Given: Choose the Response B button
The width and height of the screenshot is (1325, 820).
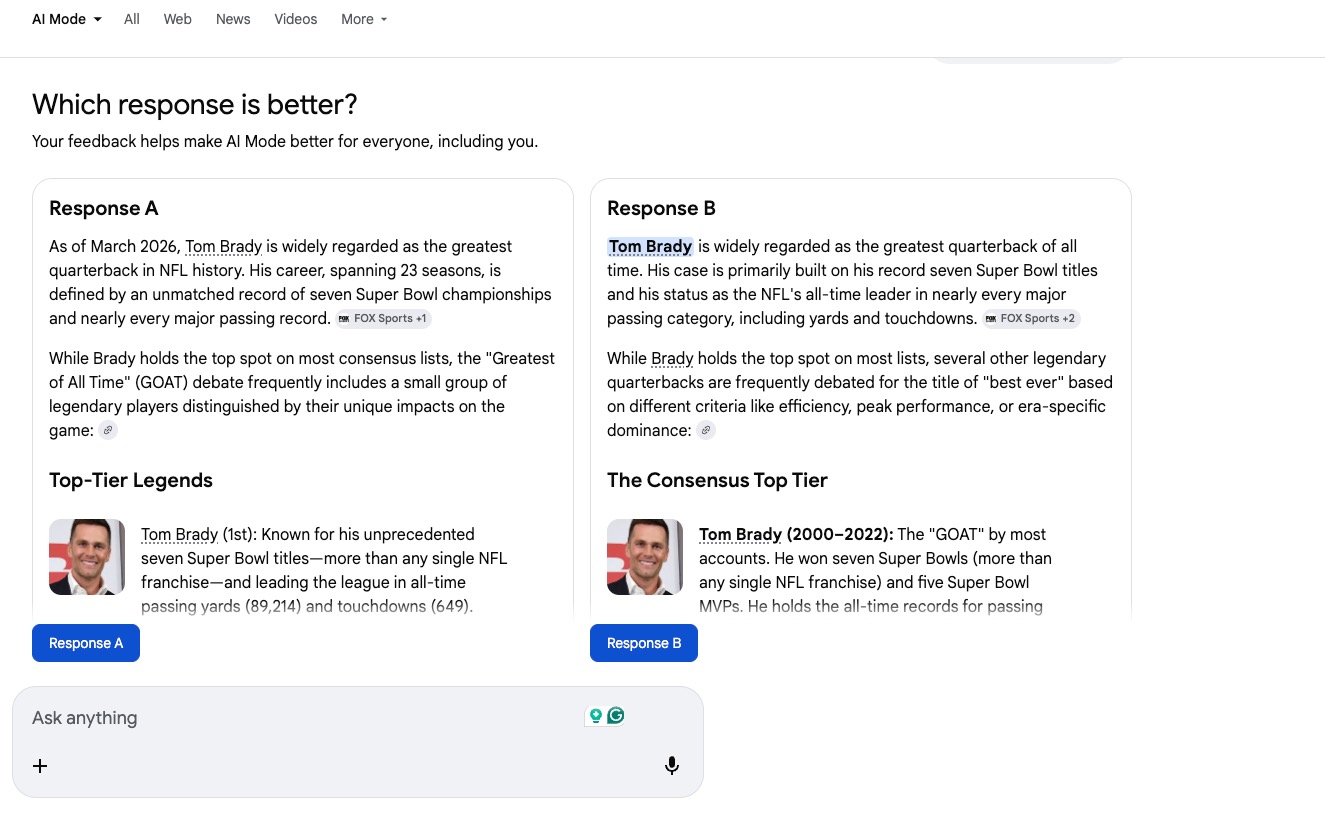Looking at the screenshot, I should point(644,643).
